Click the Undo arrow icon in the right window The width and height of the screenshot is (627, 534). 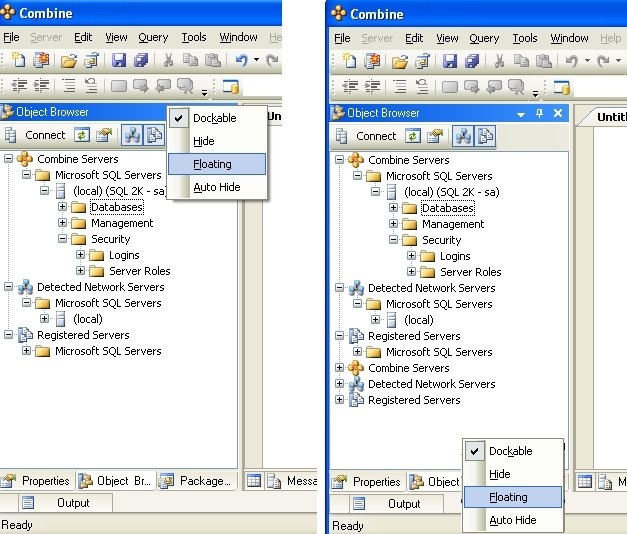570,61
